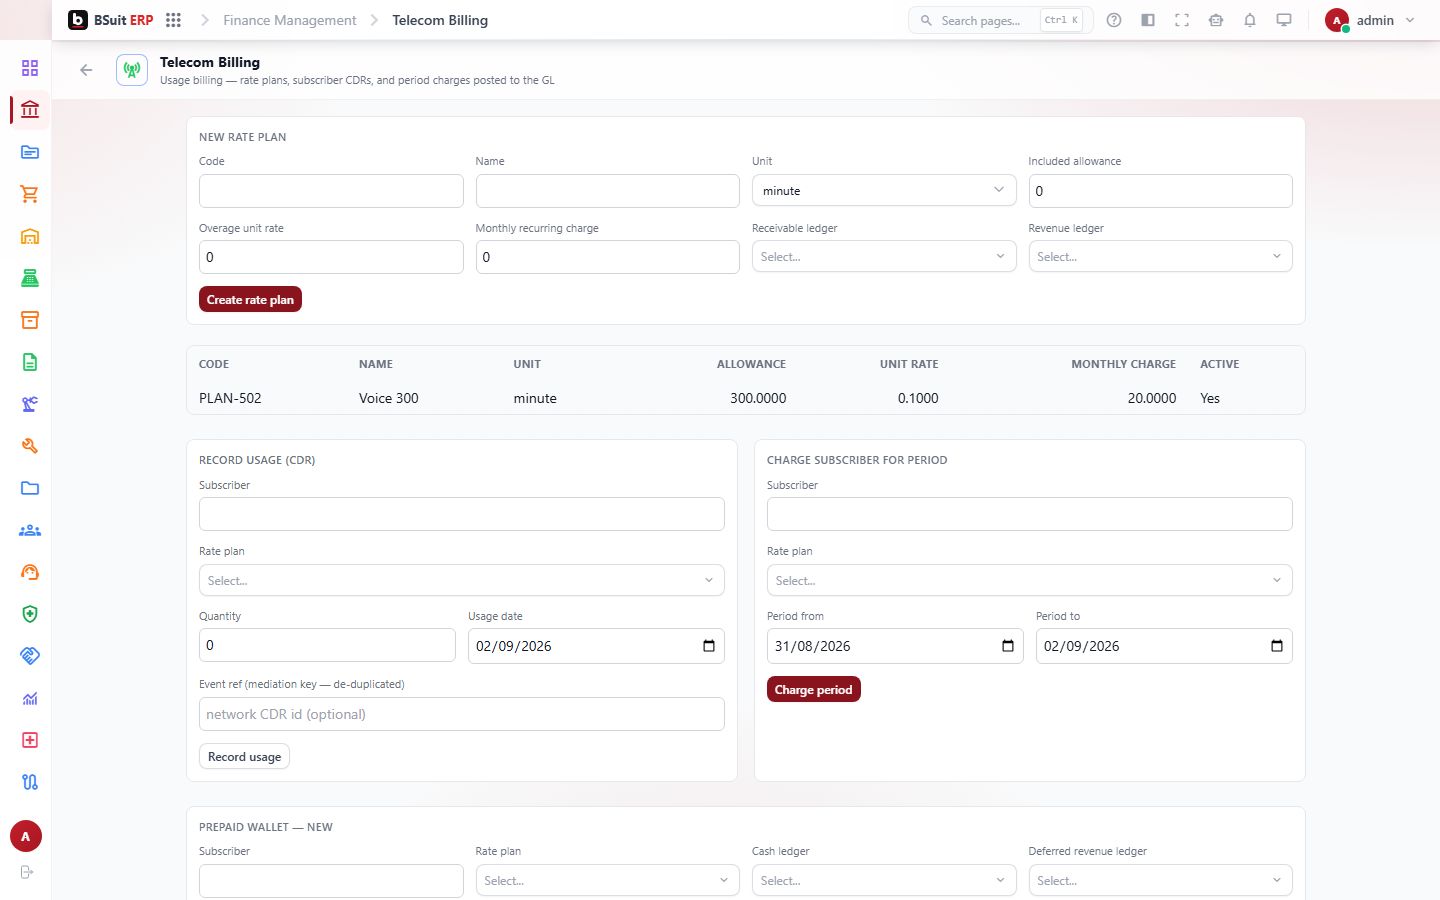Click the analytics chart sidebar icon
This screenshot has width=1440, height=900.
30,698
